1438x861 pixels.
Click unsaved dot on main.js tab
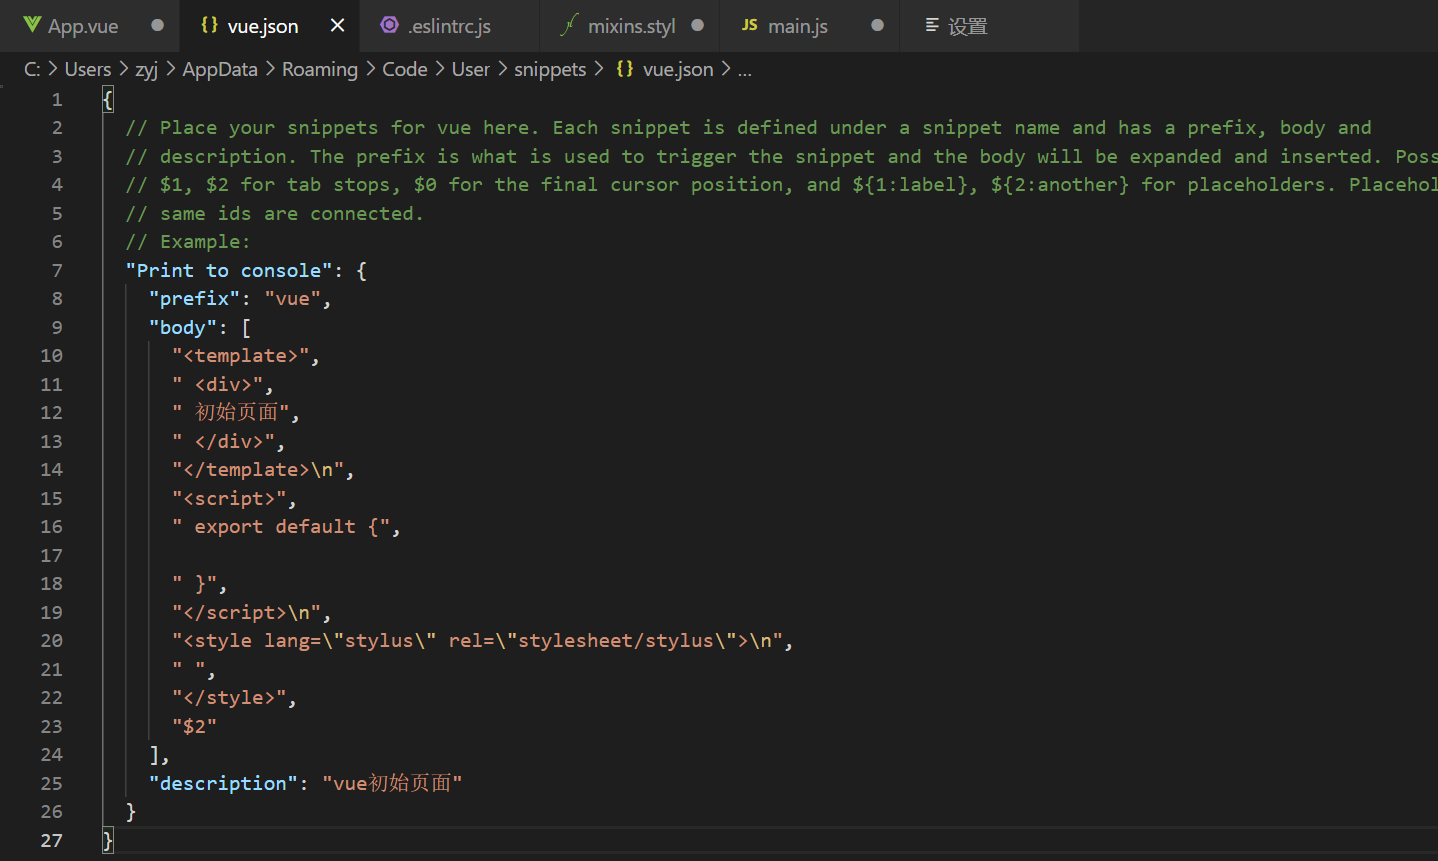tap(877, 25)
